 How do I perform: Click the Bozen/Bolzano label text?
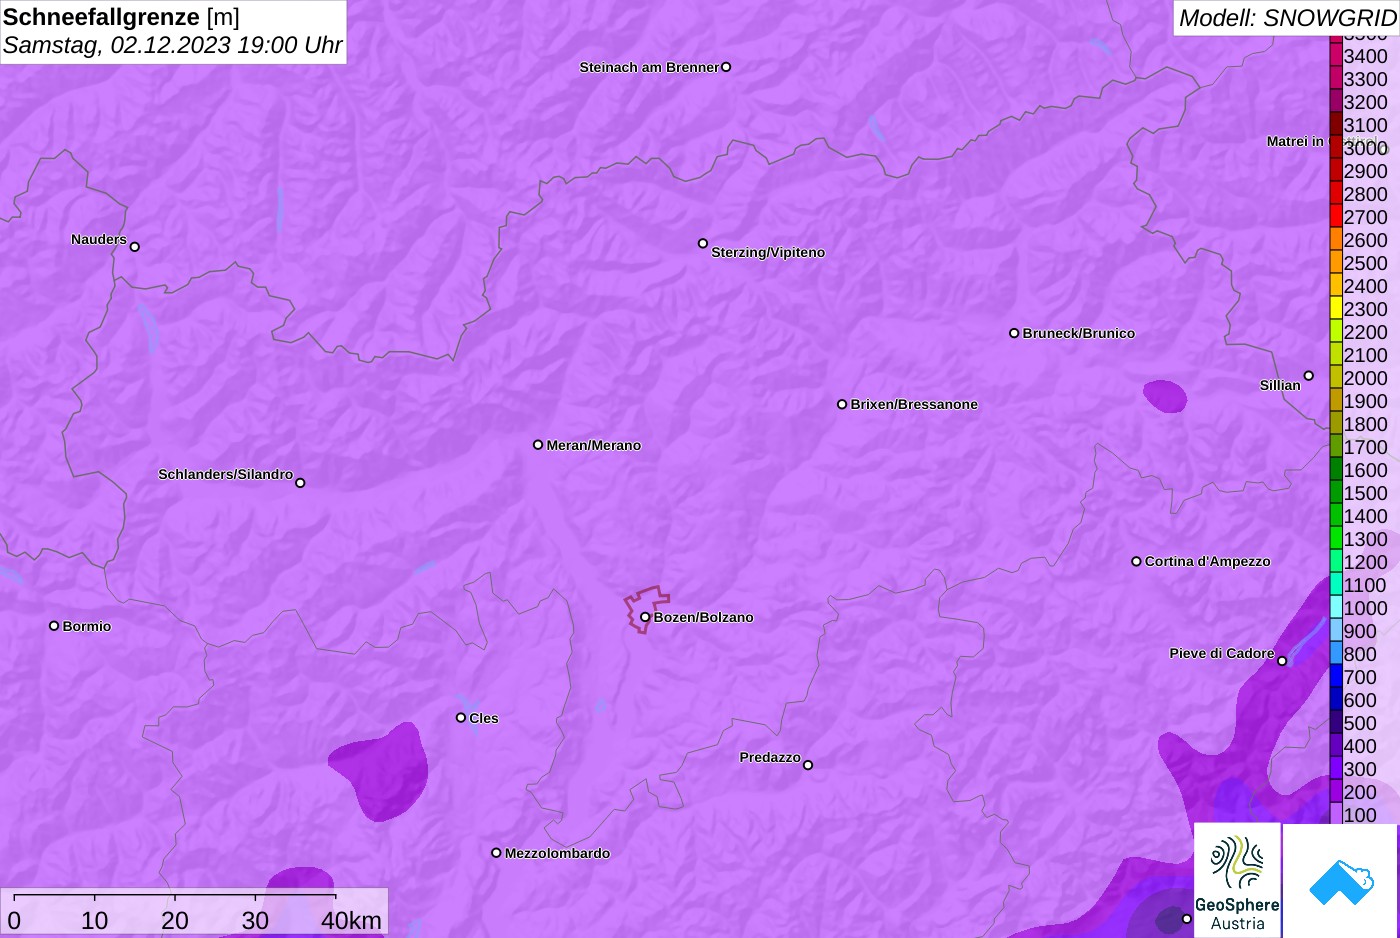pyautogui.click(x=704, y=617)
